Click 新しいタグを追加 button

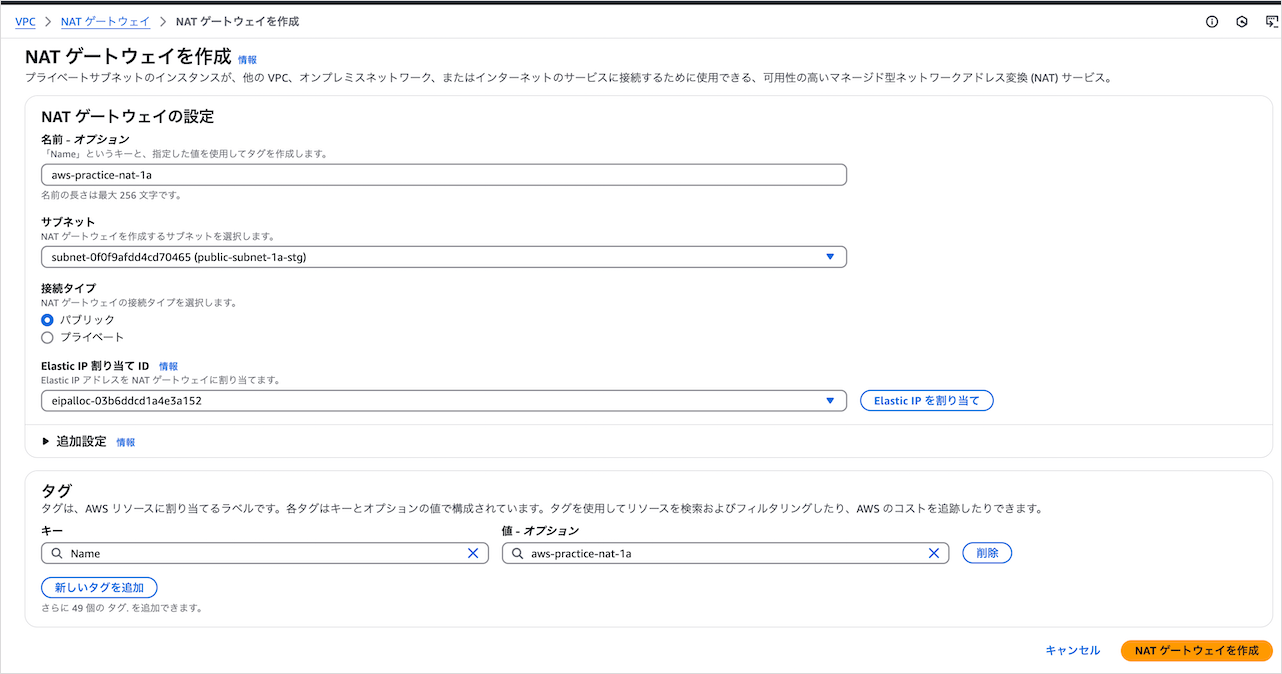pyautogui.click(x=99, y=588)
